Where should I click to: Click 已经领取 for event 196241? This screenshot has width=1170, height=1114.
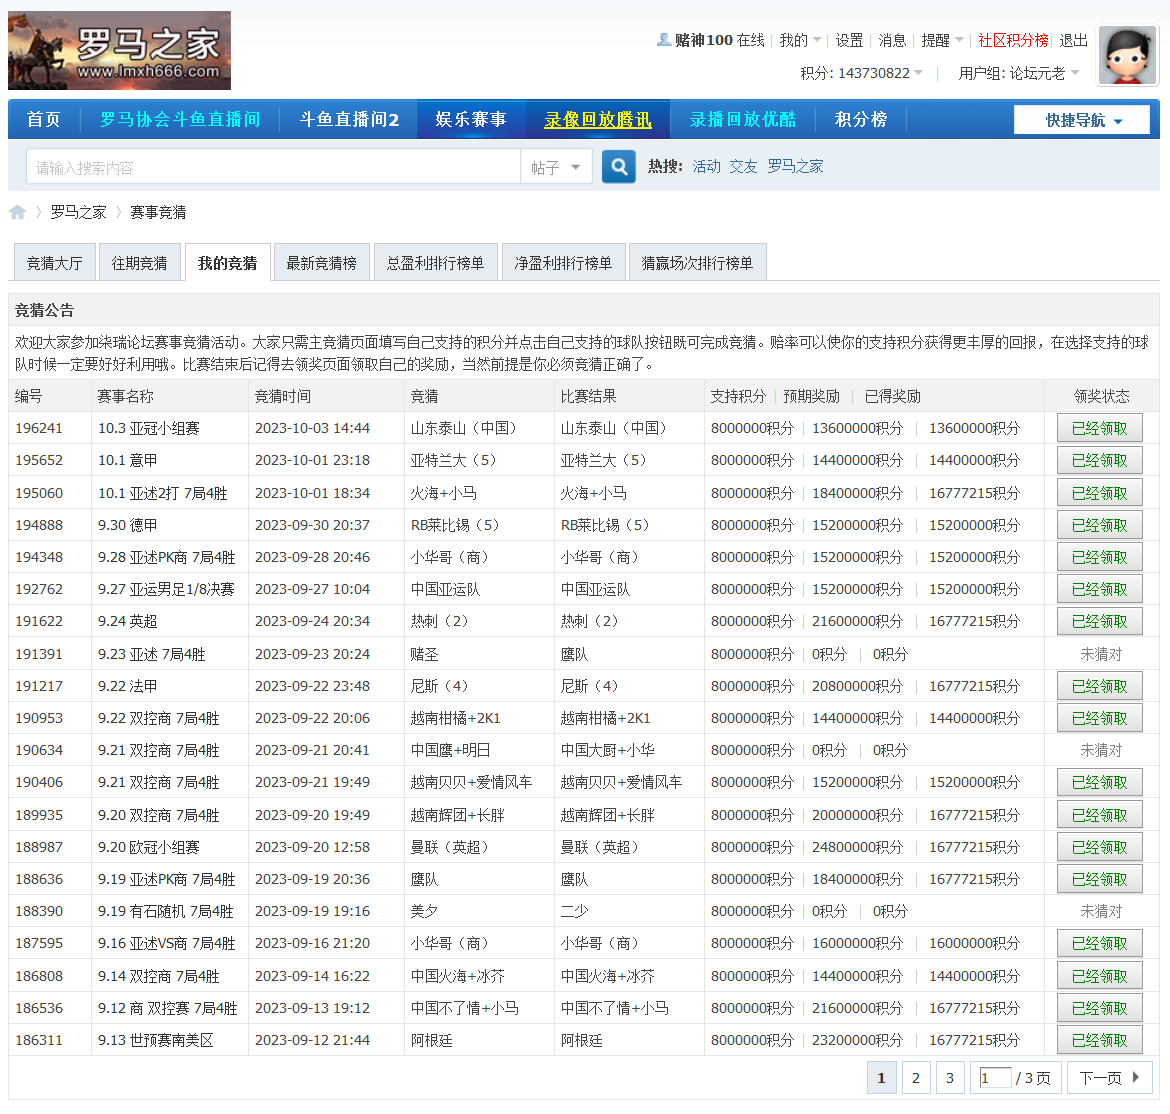pyautogui.click(x=1099, y=427)
